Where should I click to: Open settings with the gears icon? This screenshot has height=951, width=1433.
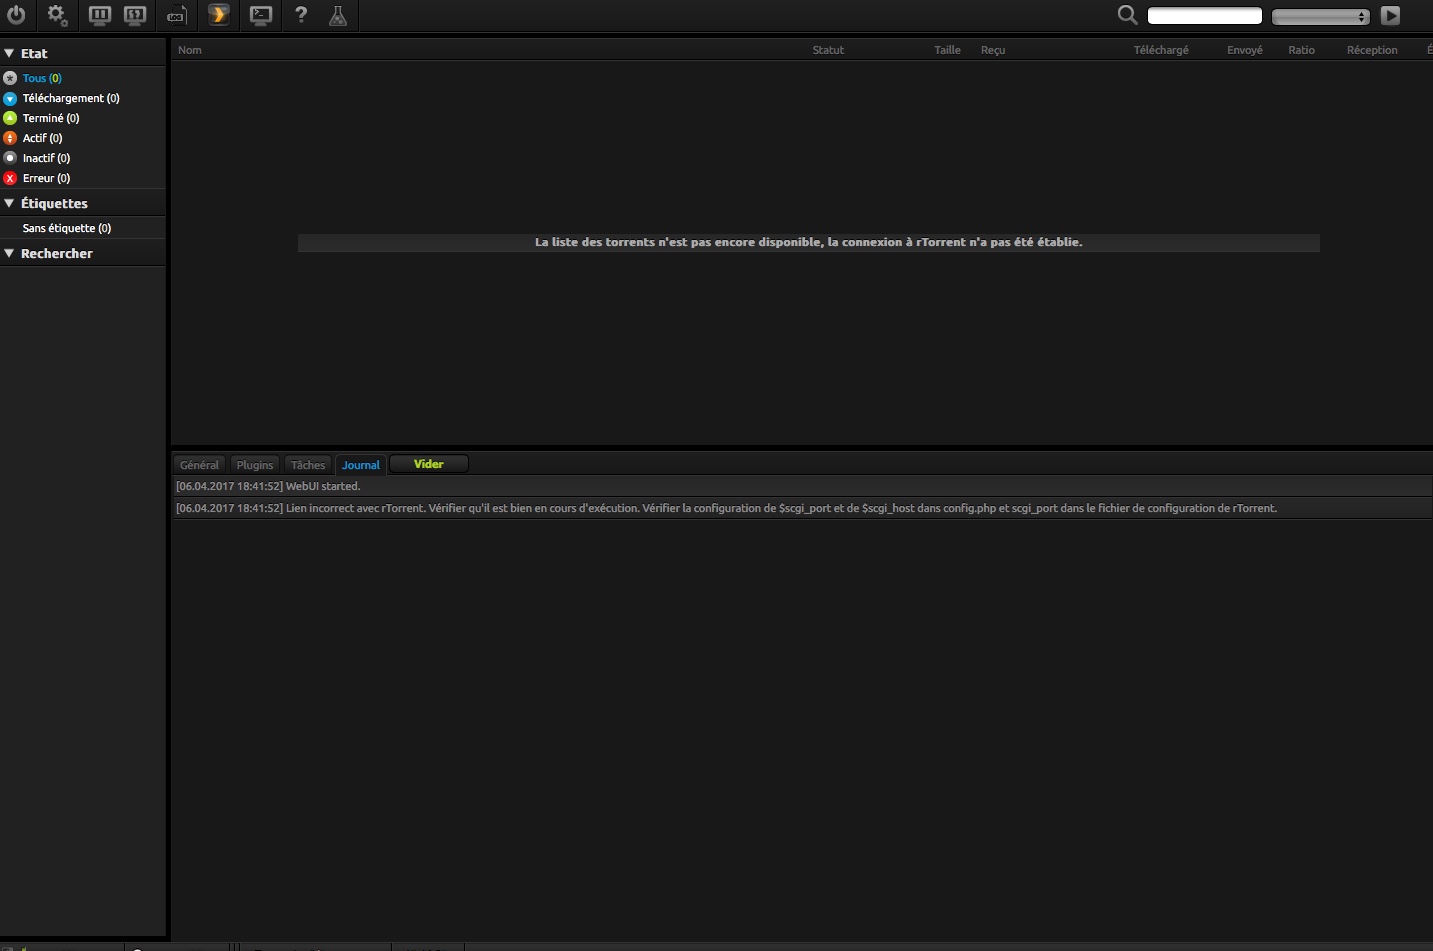pos(57,15)
